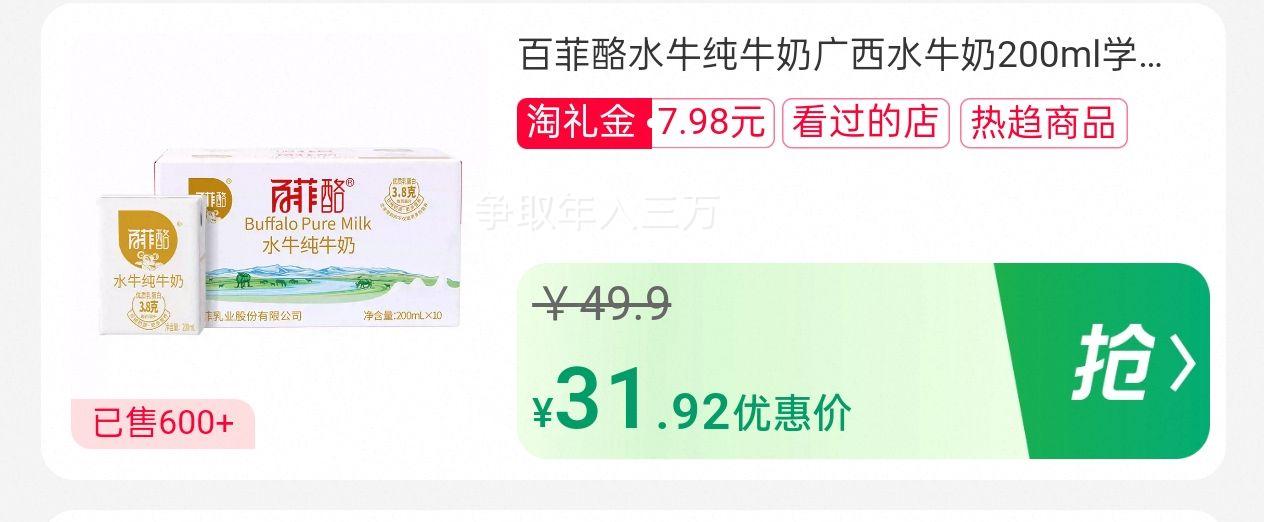Open the next product card below
The width and height of the screenshot is (1264, 522).
632,517
